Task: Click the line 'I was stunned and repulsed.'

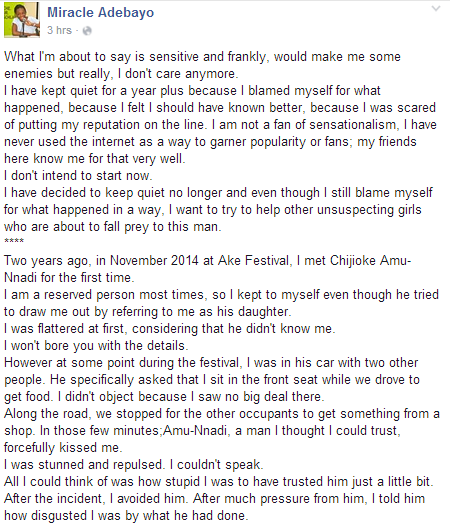Action: 83,465
